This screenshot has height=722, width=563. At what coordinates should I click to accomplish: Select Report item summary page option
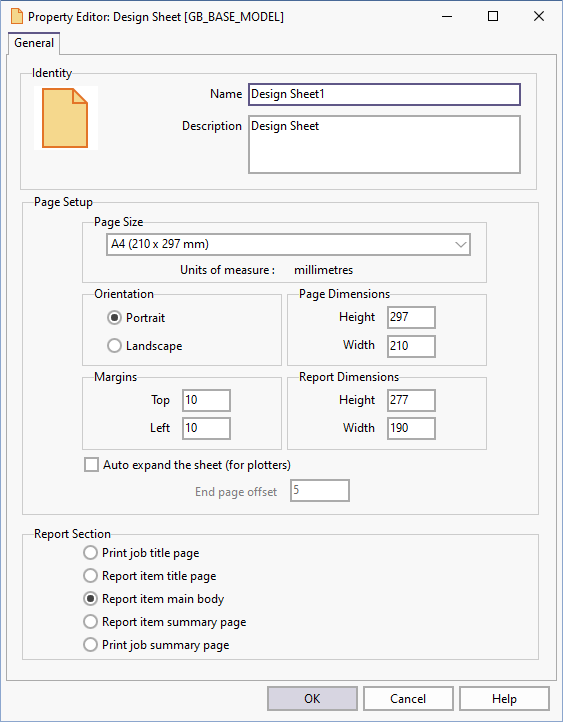click(x=165, y=622)
